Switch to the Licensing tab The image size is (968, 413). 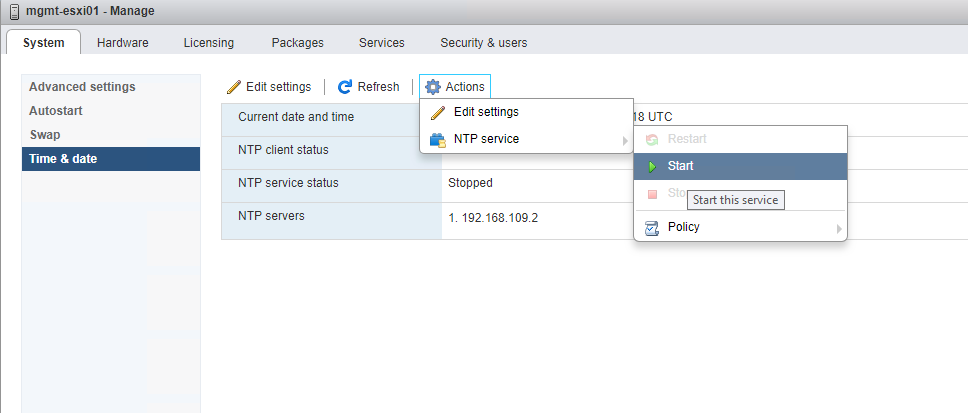208,43
